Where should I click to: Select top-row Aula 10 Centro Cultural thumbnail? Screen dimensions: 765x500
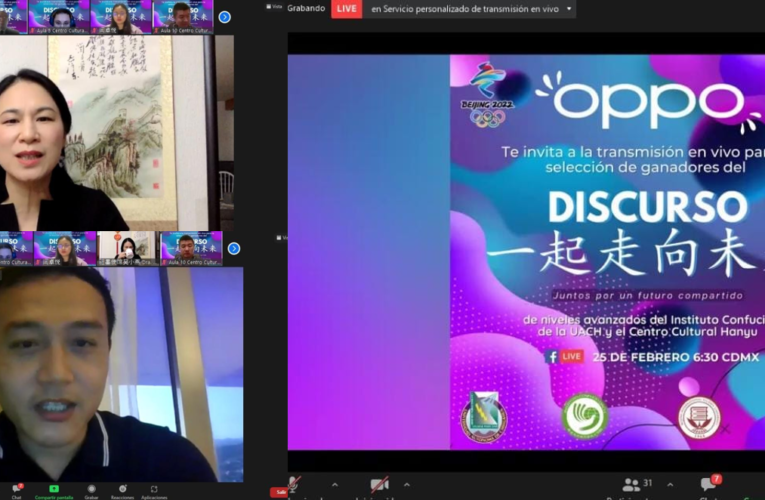[x=183, y=17]
